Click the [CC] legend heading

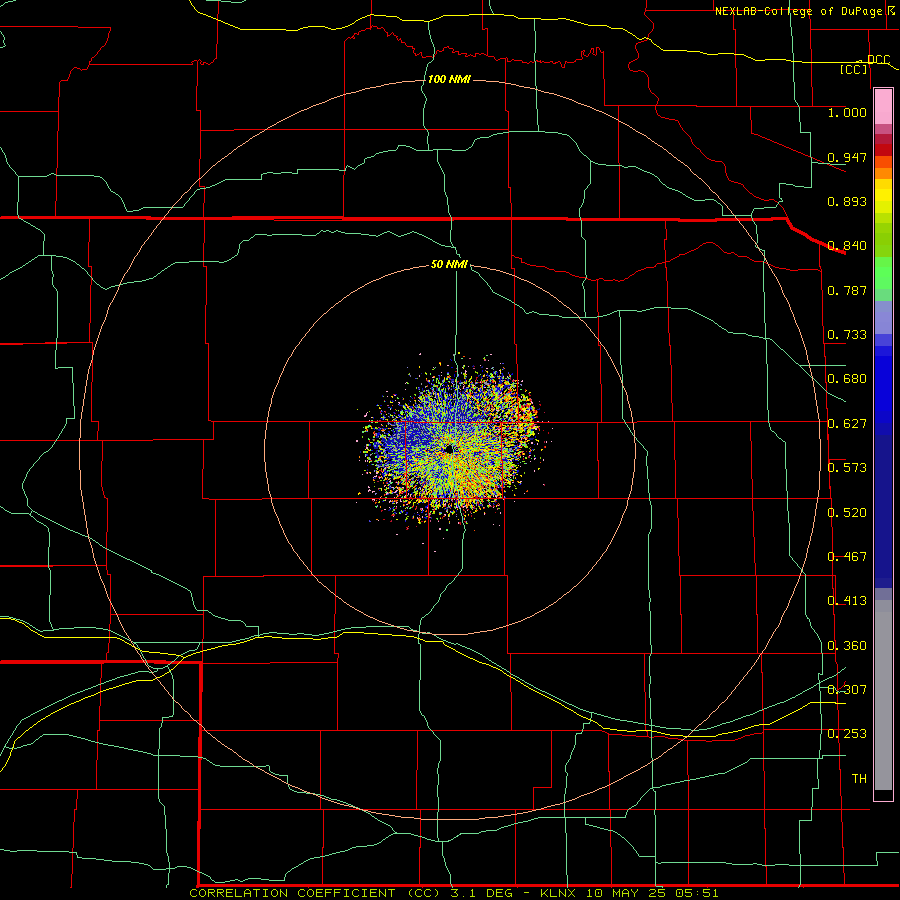[x=853, y=69]
